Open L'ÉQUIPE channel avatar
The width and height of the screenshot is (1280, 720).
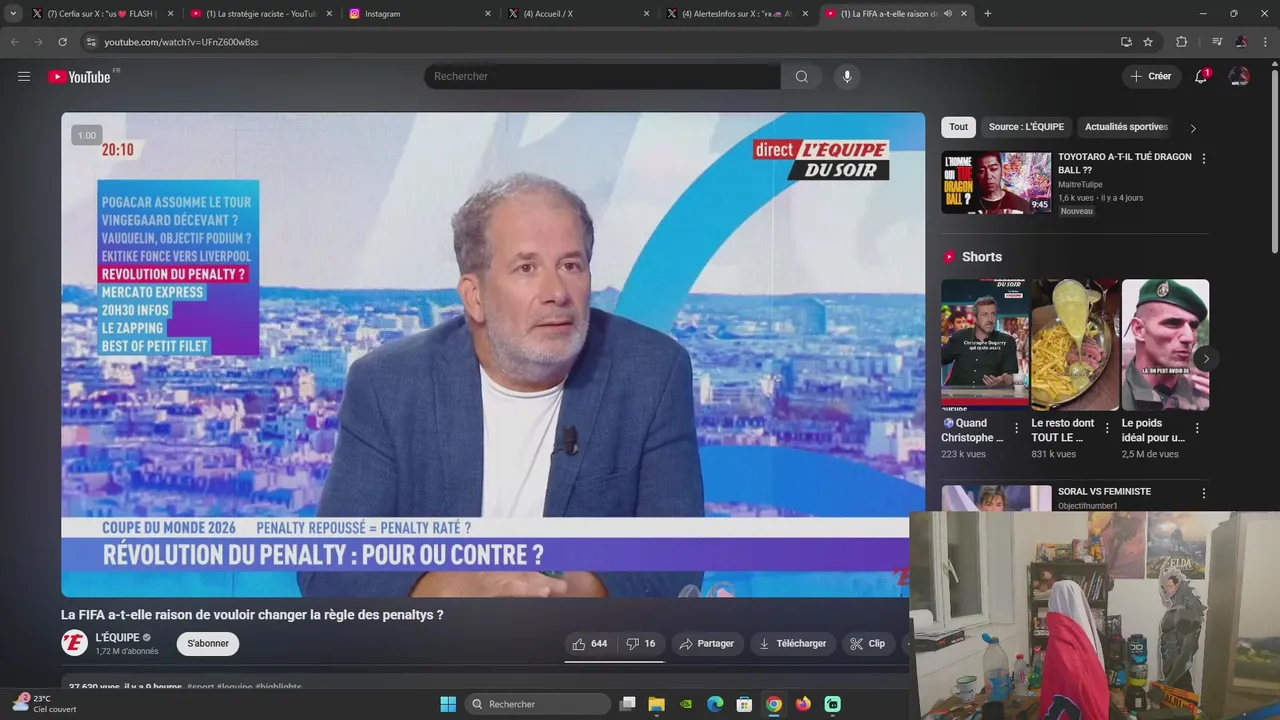(x=75, y=643)
